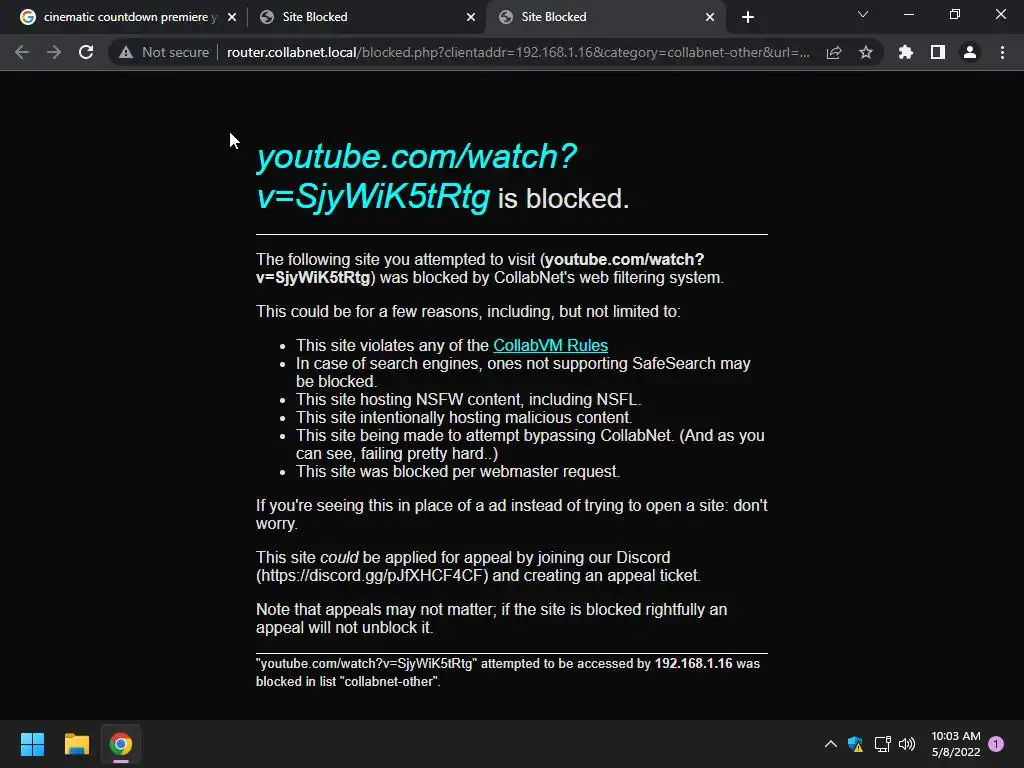
Task: Open the notification badge showing 1
Action: coord(997,744)
